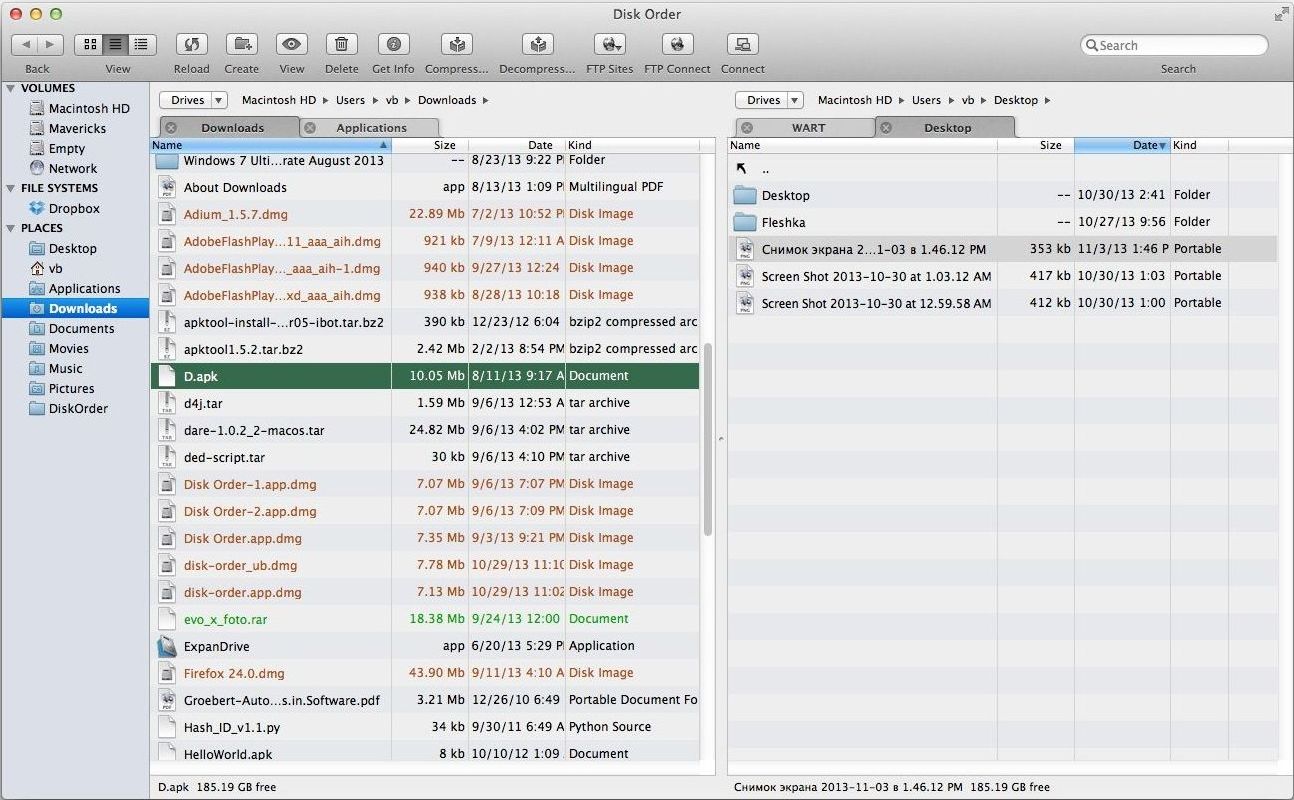Open Get Info from the toolbar
The width and height of the screenshot is (1294, 800).
tap(393, 44)
